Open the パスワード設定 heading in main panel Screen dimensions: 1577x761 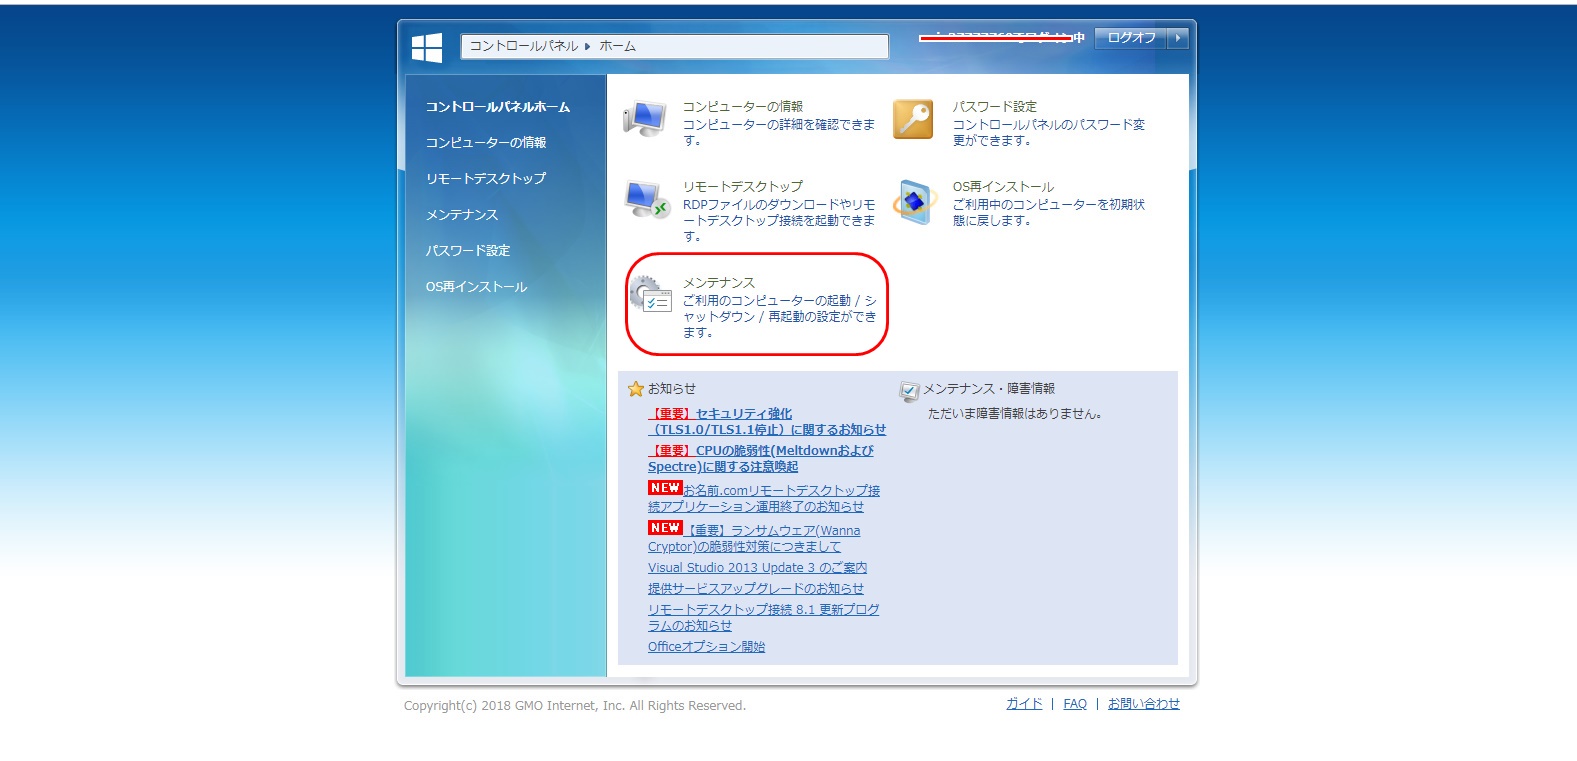click(995, 106)
